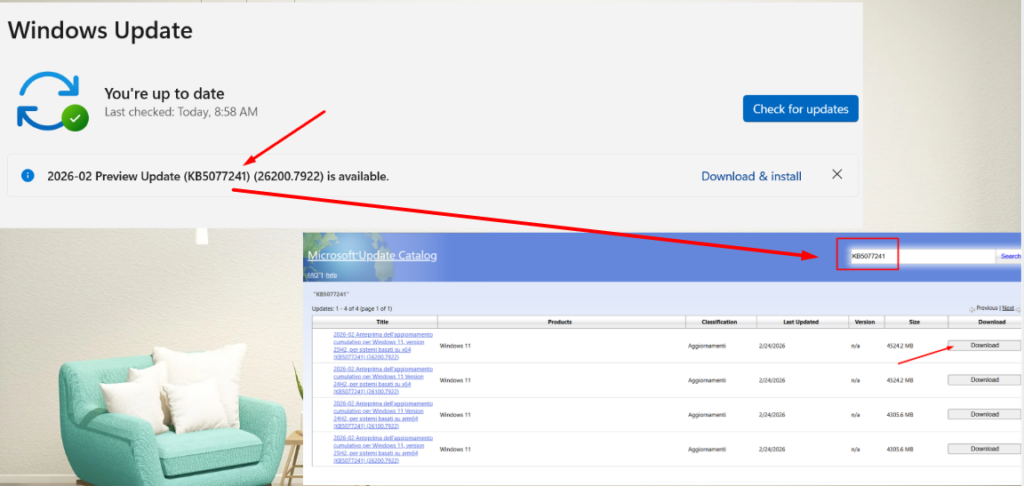Viewport: 1024px width, 486px height.
Task: Click the Previous page arrow icon
Action: (972, 308)
